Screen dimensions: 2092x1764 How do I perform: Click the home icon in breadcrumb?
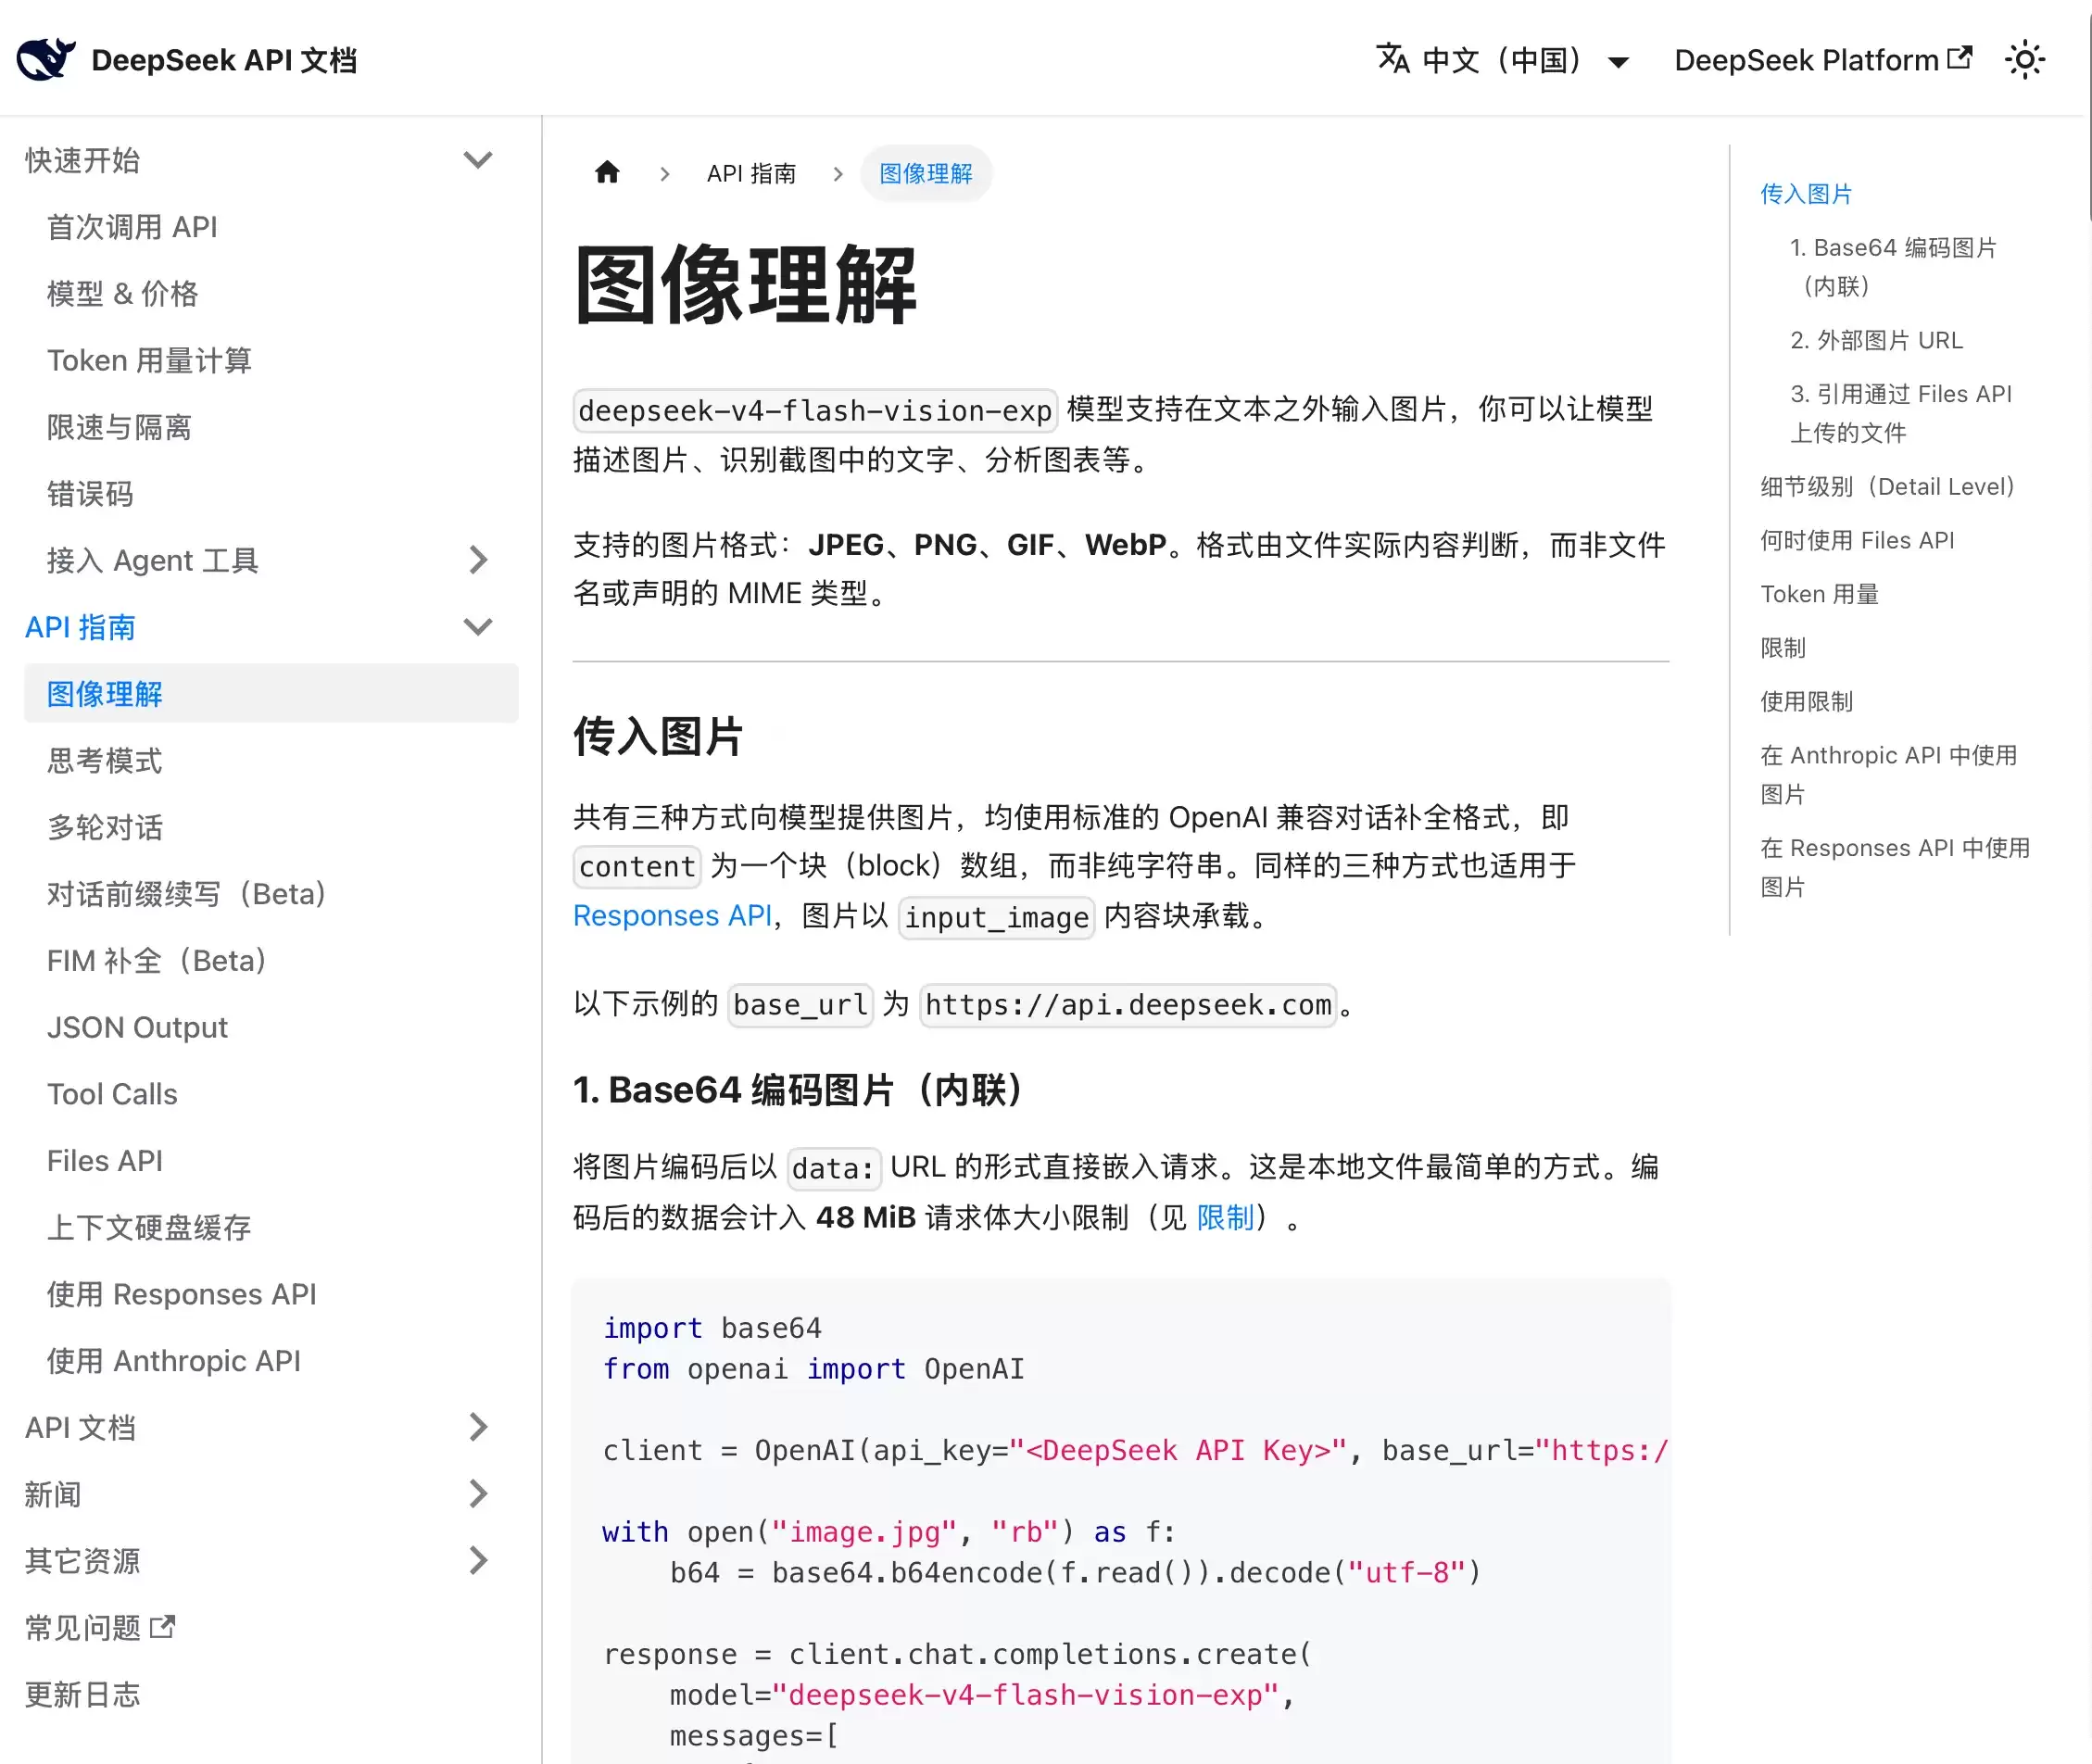pyautogui.click(x=607, y=173)
